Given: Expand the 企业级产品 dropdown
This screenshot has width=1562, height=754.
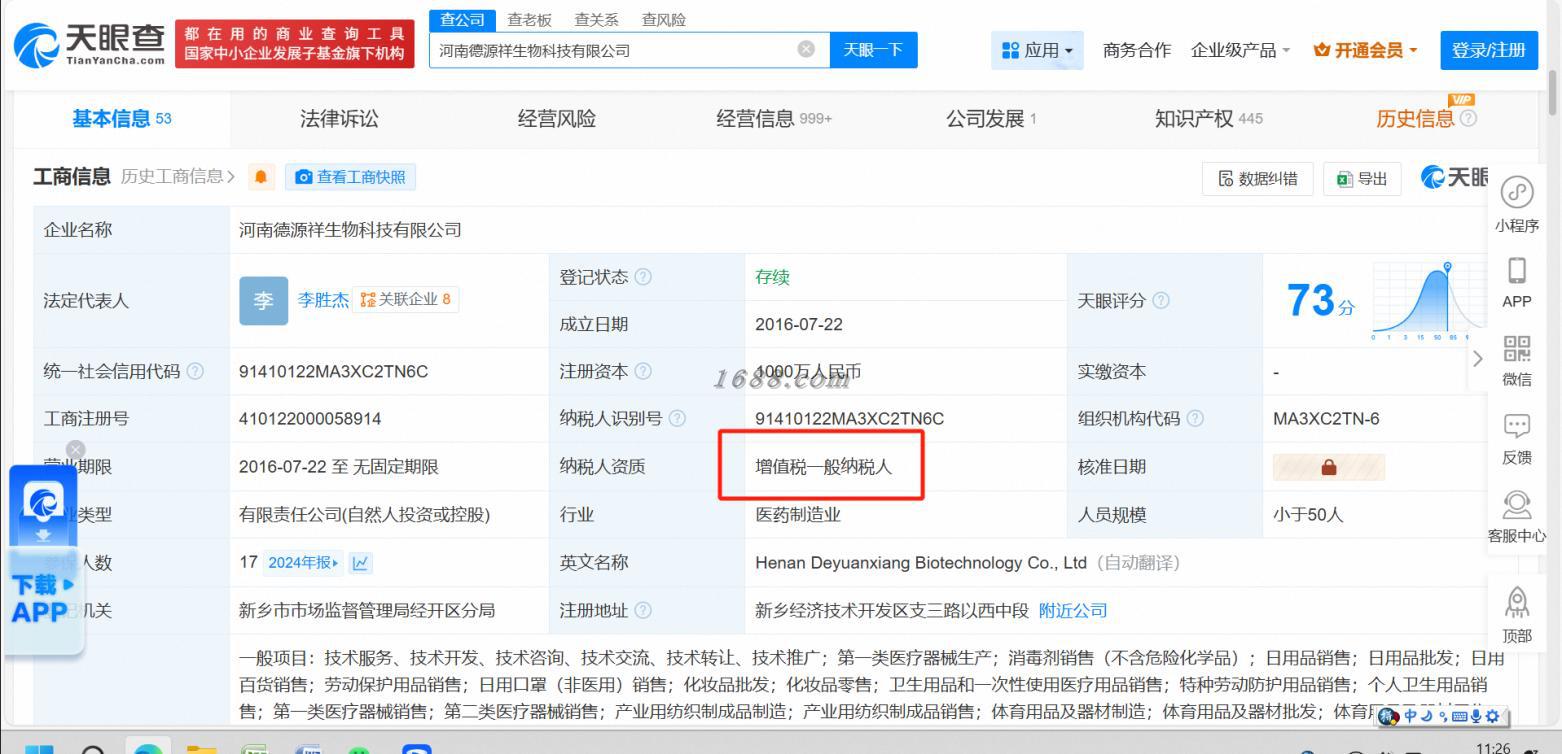Looking at the screenshot, I should tap(1240, 50).
